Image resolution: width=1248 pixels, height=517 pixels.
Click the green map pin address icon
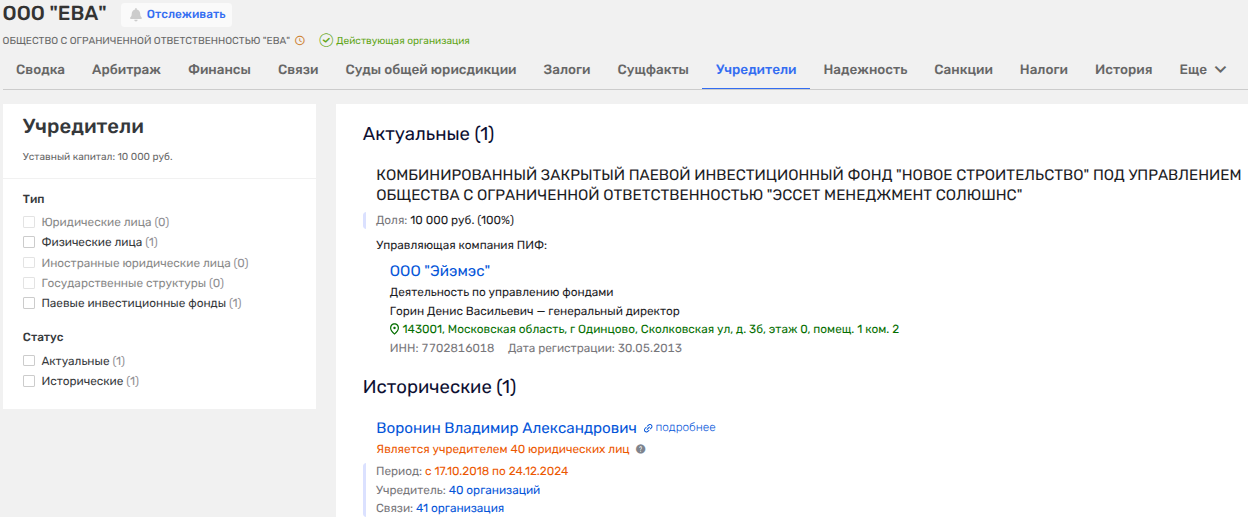[394, 329]
